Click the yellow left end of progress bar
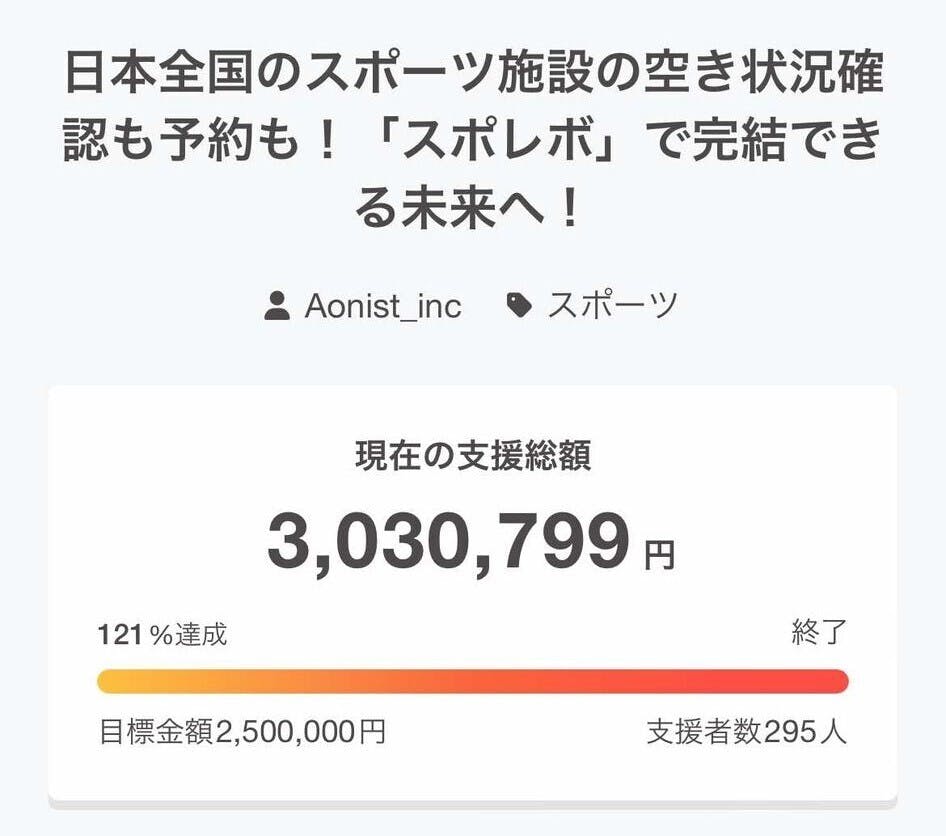Viewport: 946px width, 836px height. [112, 682]
